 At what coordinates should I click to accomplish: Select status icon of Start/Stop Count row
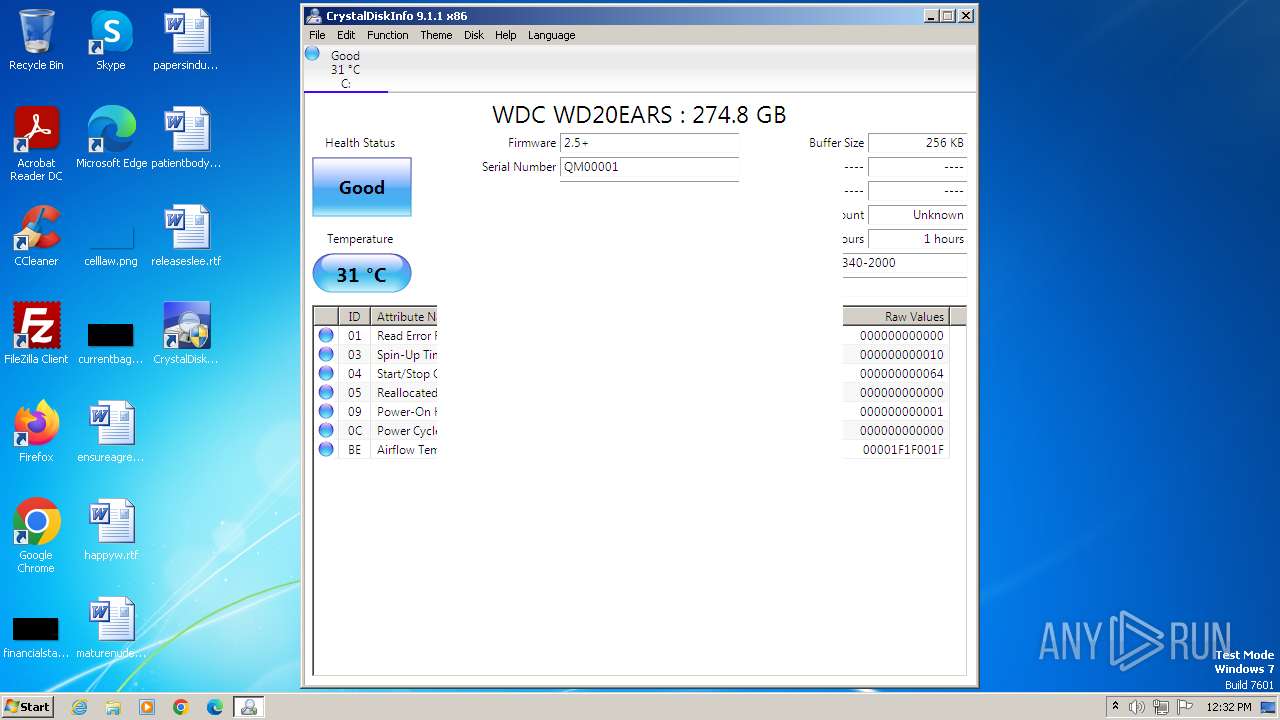pos(326,373)
